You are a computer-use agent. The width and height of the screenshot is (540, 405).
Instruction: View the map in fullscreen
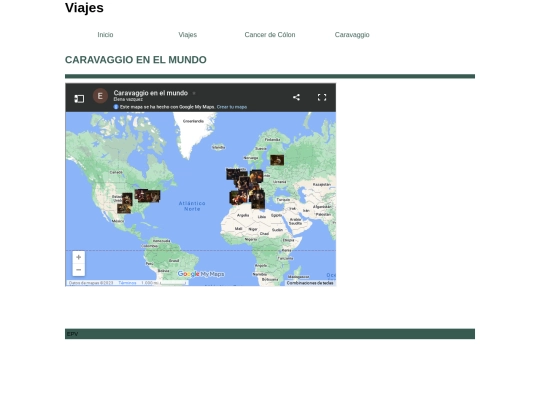[x=322, y=97]
